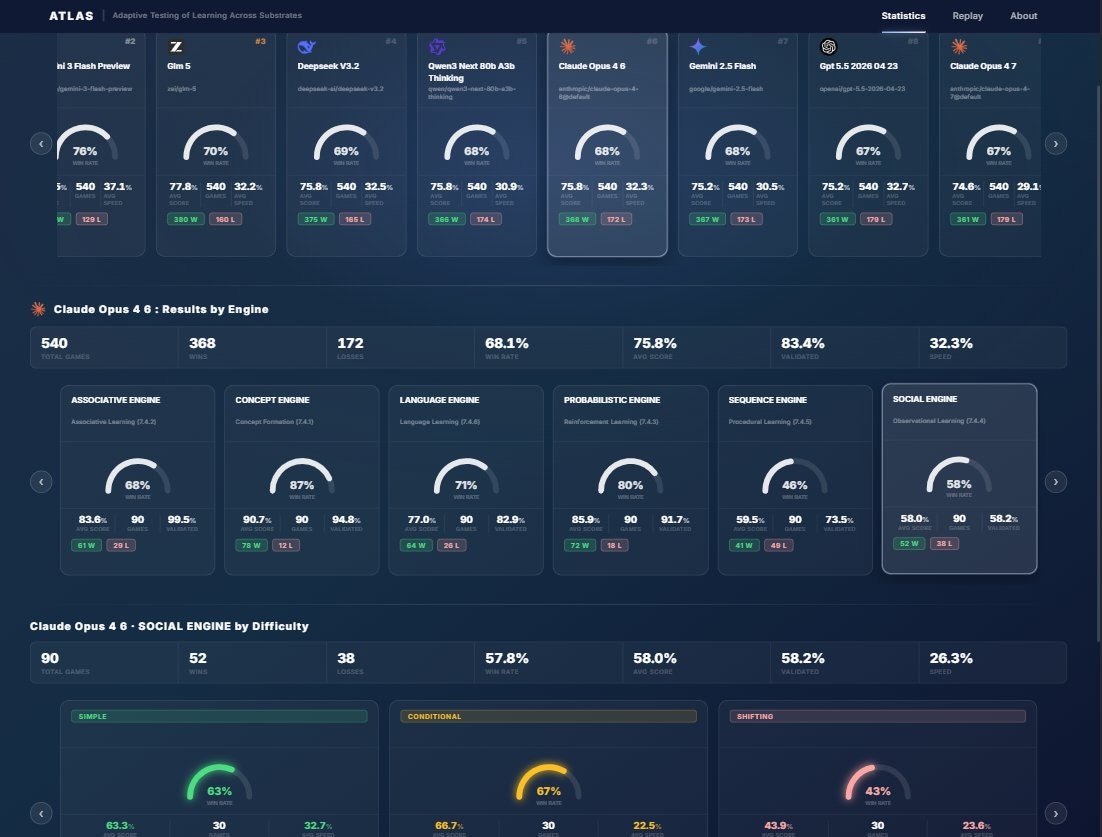
Task: Click the 366 W badge on Qwen3
Action: coord(446,219)
